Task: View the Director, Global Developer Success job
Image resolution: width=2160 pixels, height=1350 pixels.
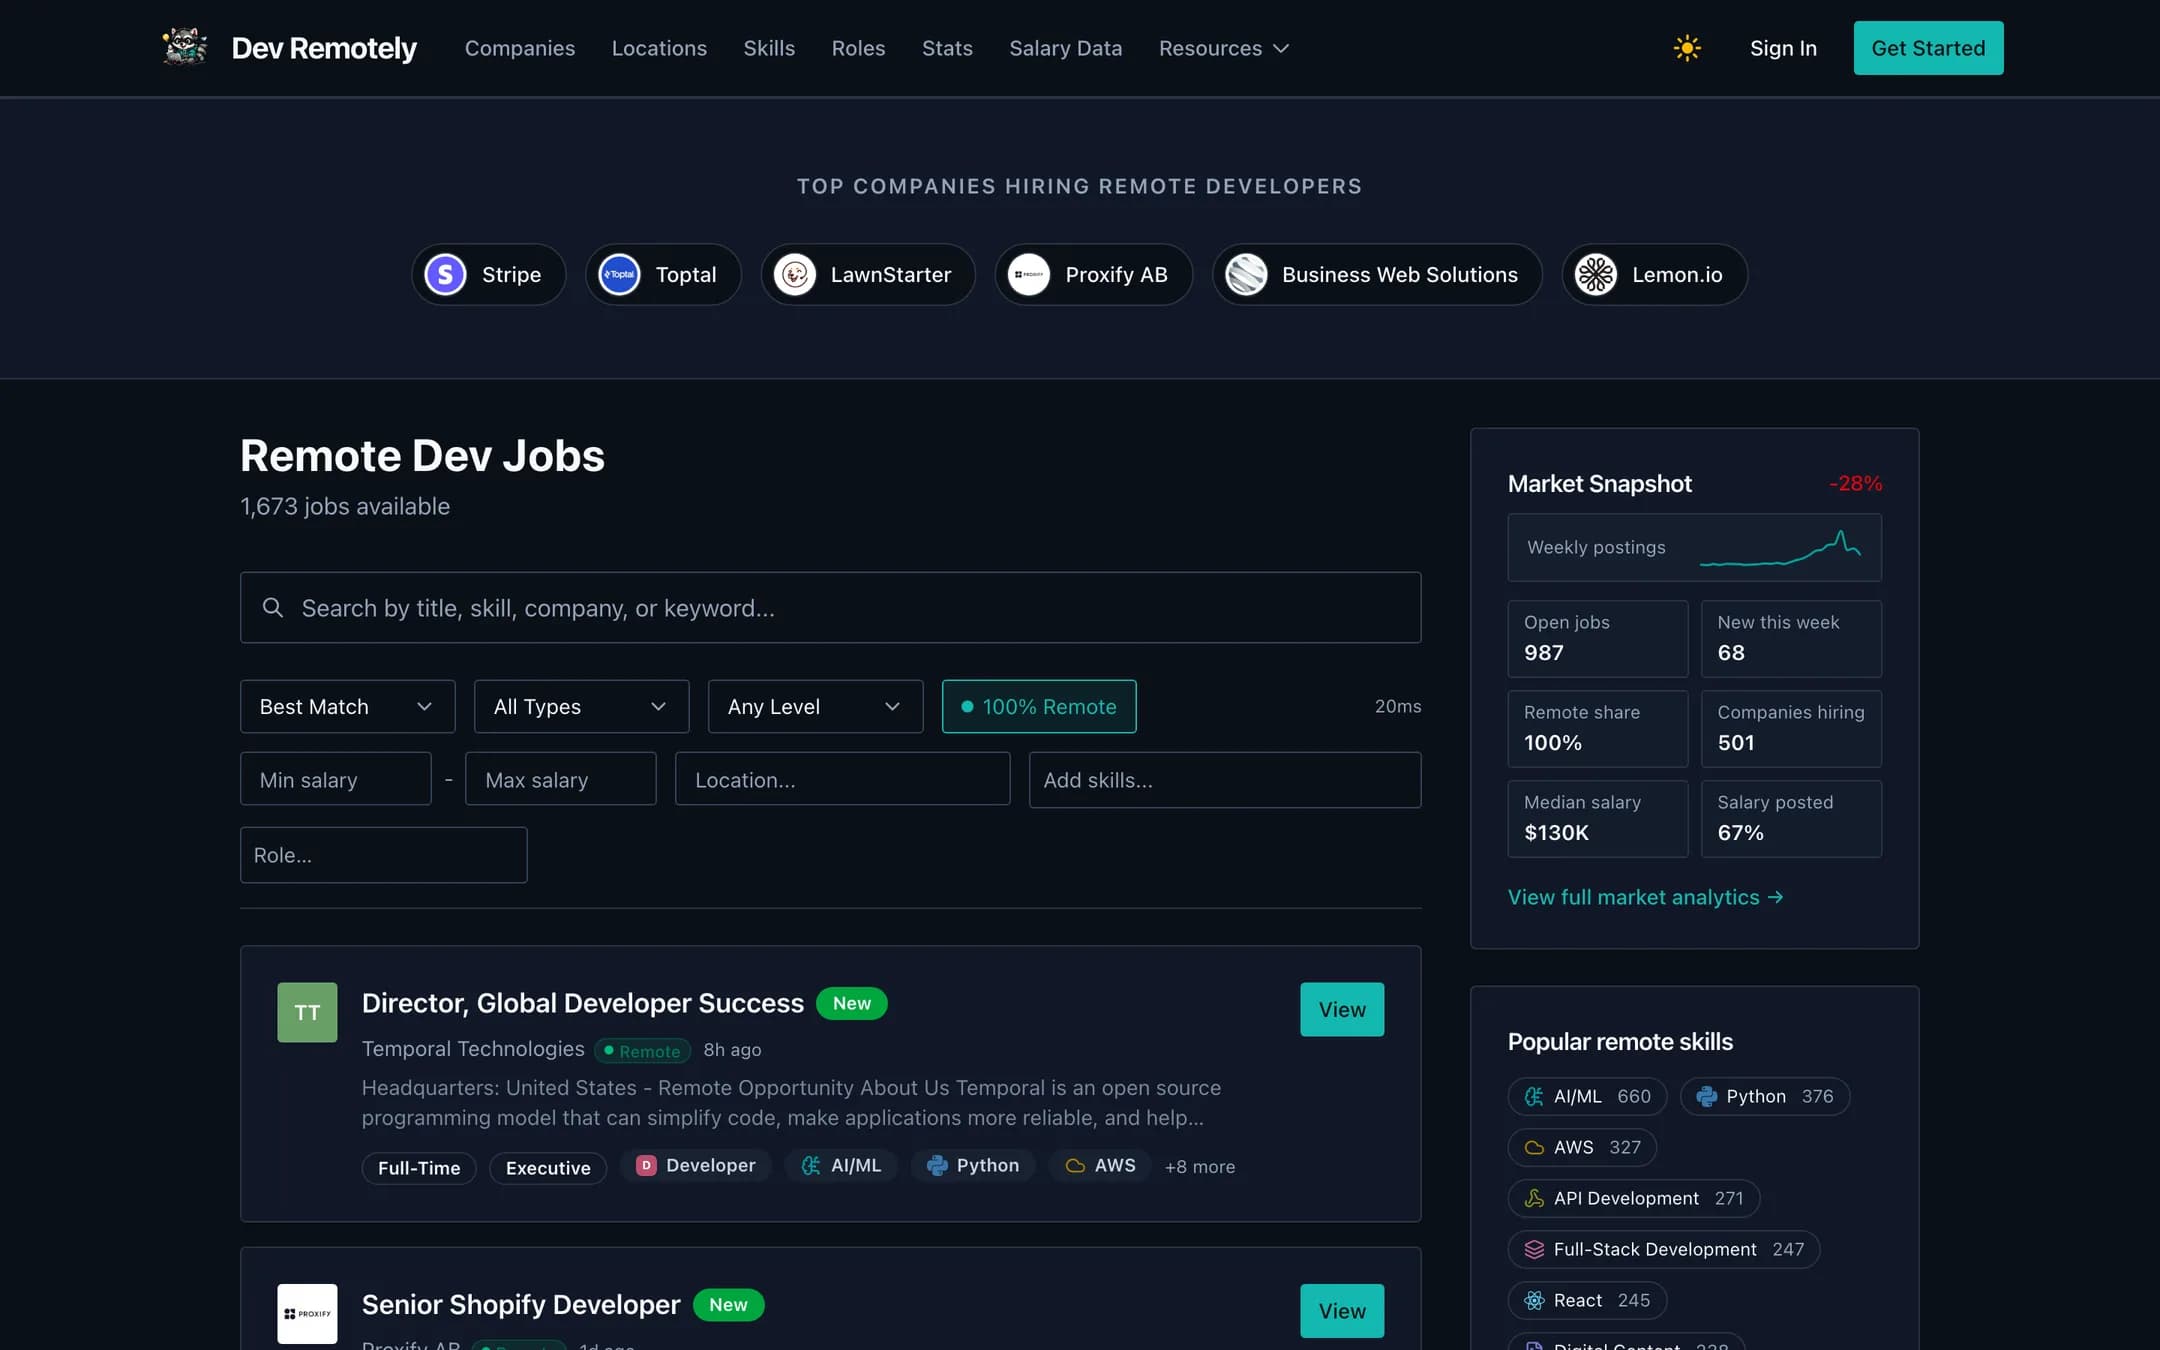Action: 1341,1009
